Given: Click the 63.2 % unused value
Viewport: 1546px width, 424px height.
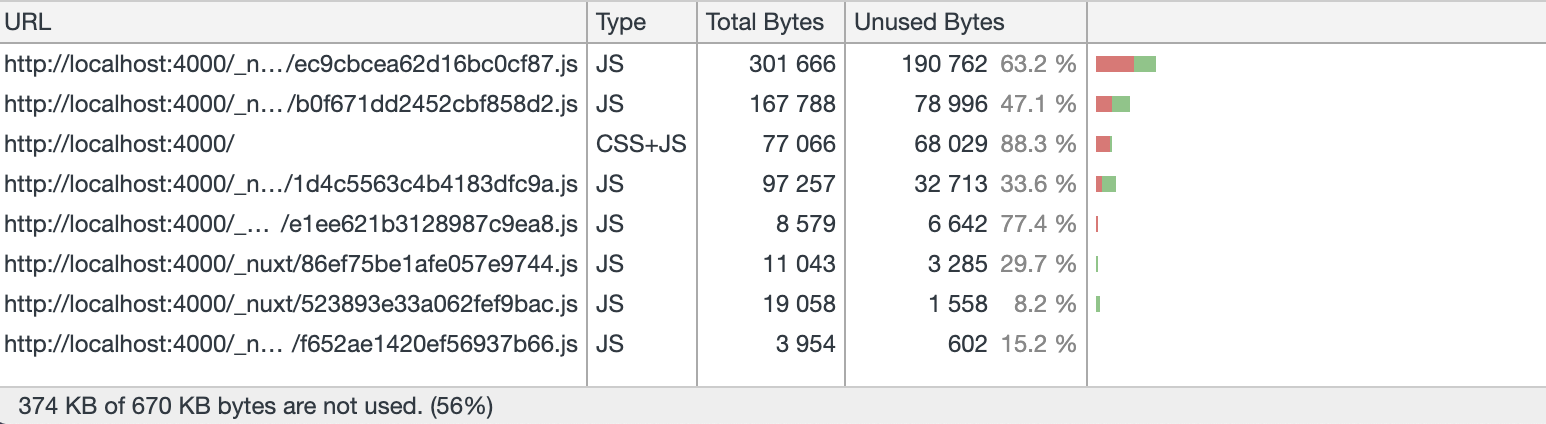Looking at the screenshot, I should 1038,64.
